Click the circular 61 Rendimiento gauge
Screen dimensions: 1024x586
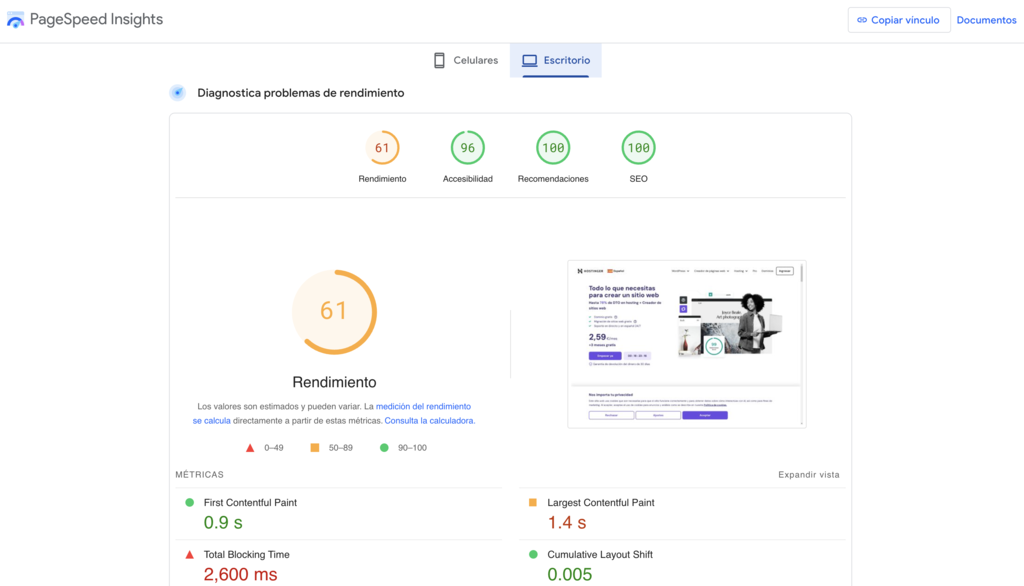click(335, 311)
